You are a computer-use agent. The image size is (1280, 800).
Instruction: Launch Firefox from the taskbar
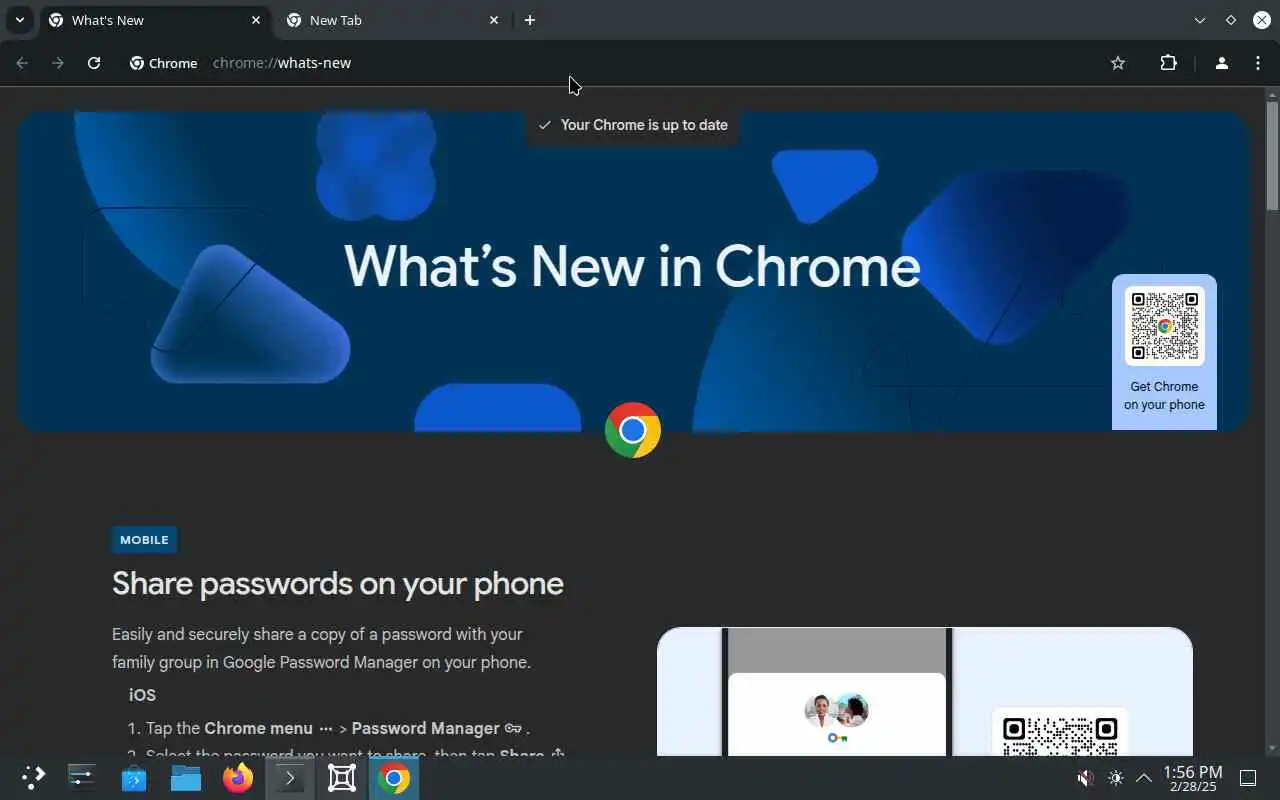pyautogui.click(x=238, y=778)
